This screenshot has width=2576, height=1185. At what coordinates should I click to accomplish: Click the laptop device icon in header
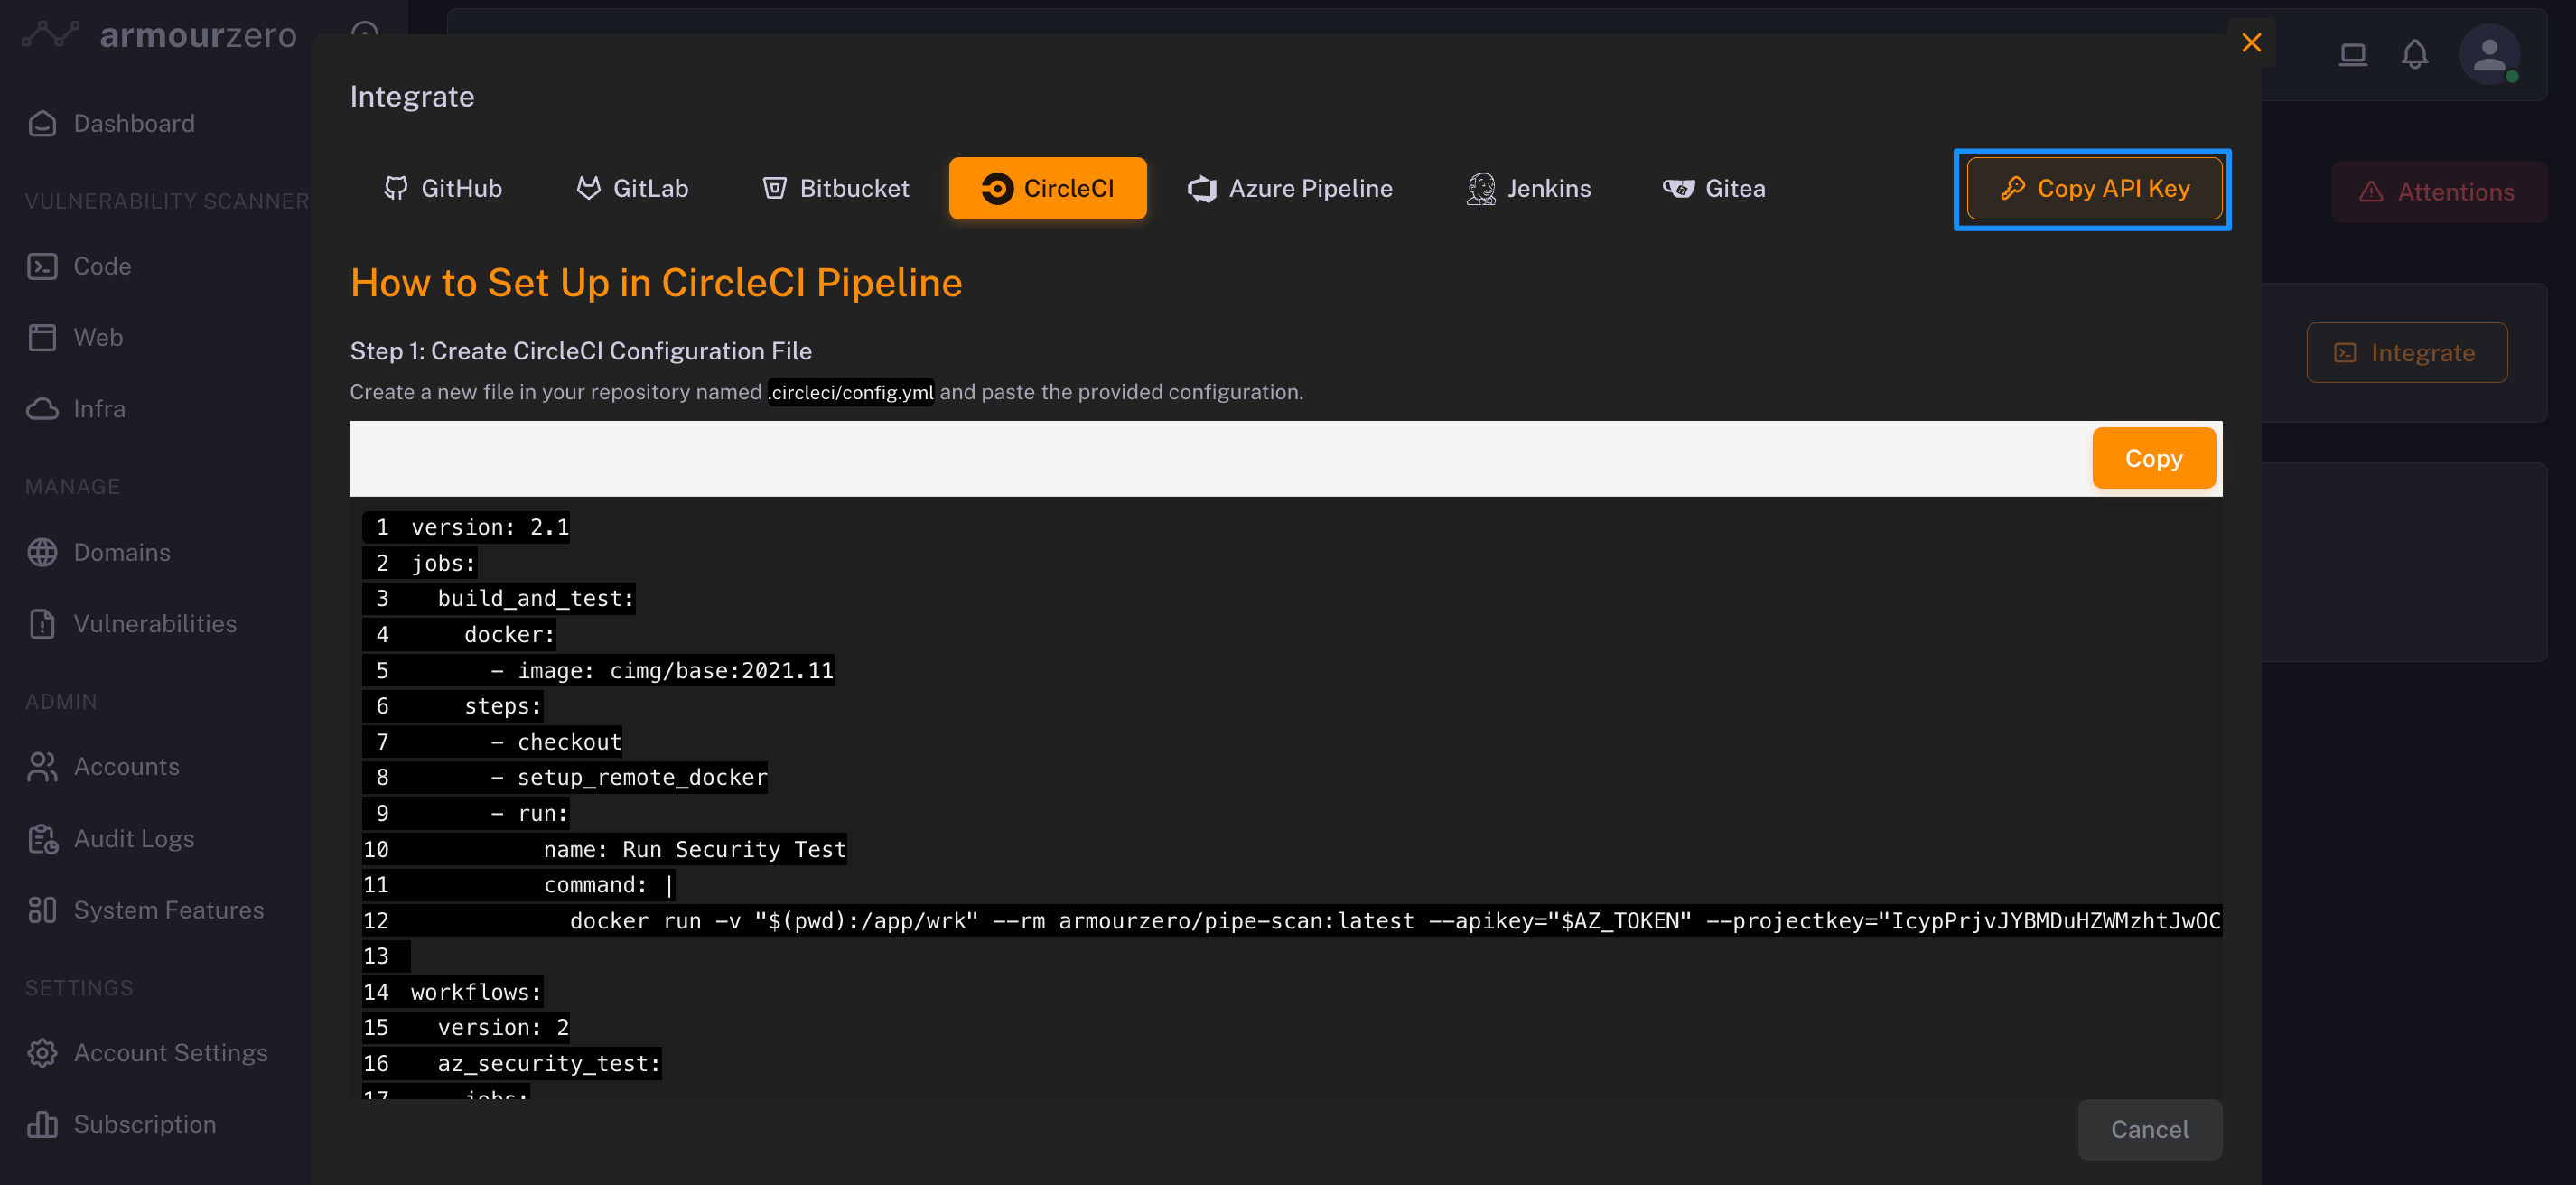click(2352, 53)
